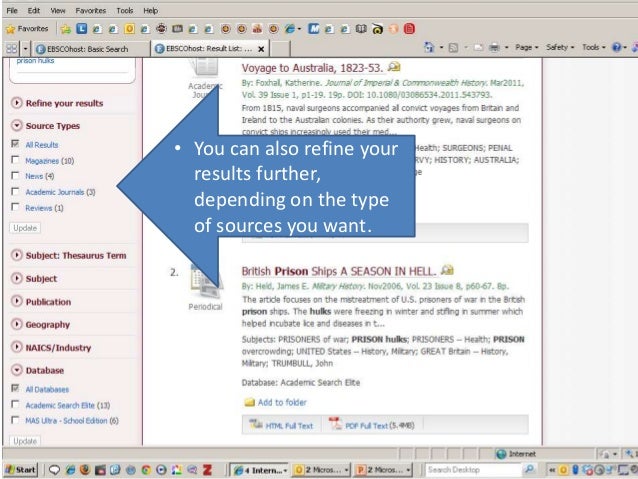
Task: Click the Home icon in command bar
Action: pyautogui.click(x=429, y=47)
